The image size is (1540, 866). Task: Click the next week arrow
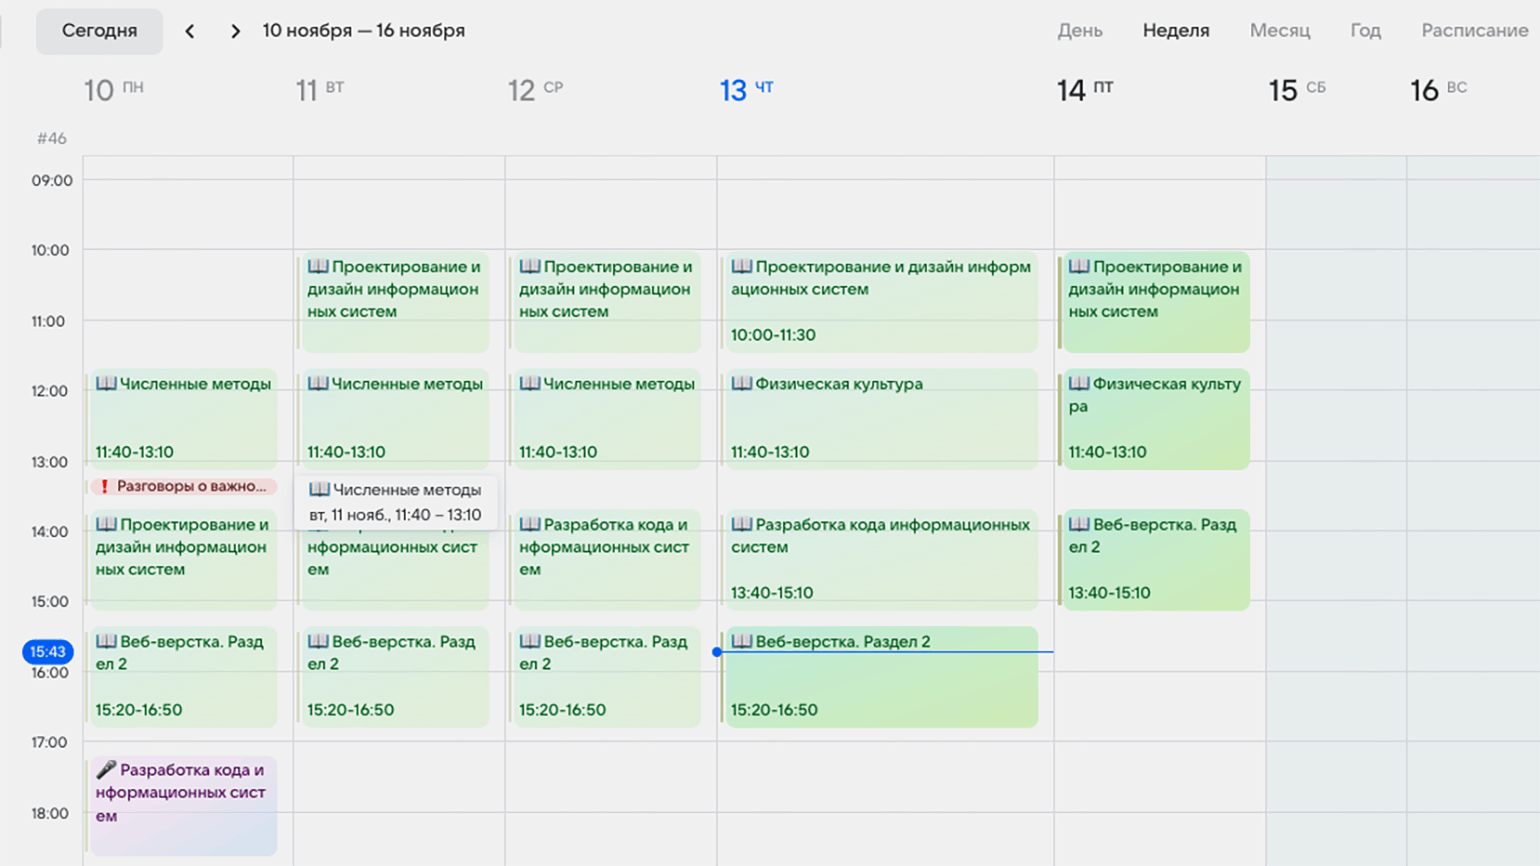[x=235, y=31]
